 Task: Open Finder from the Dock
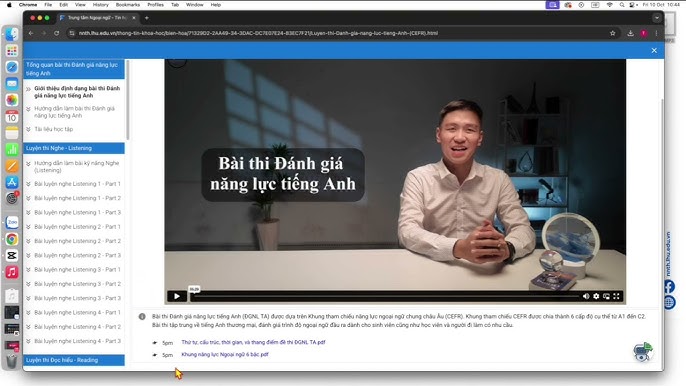12,34
